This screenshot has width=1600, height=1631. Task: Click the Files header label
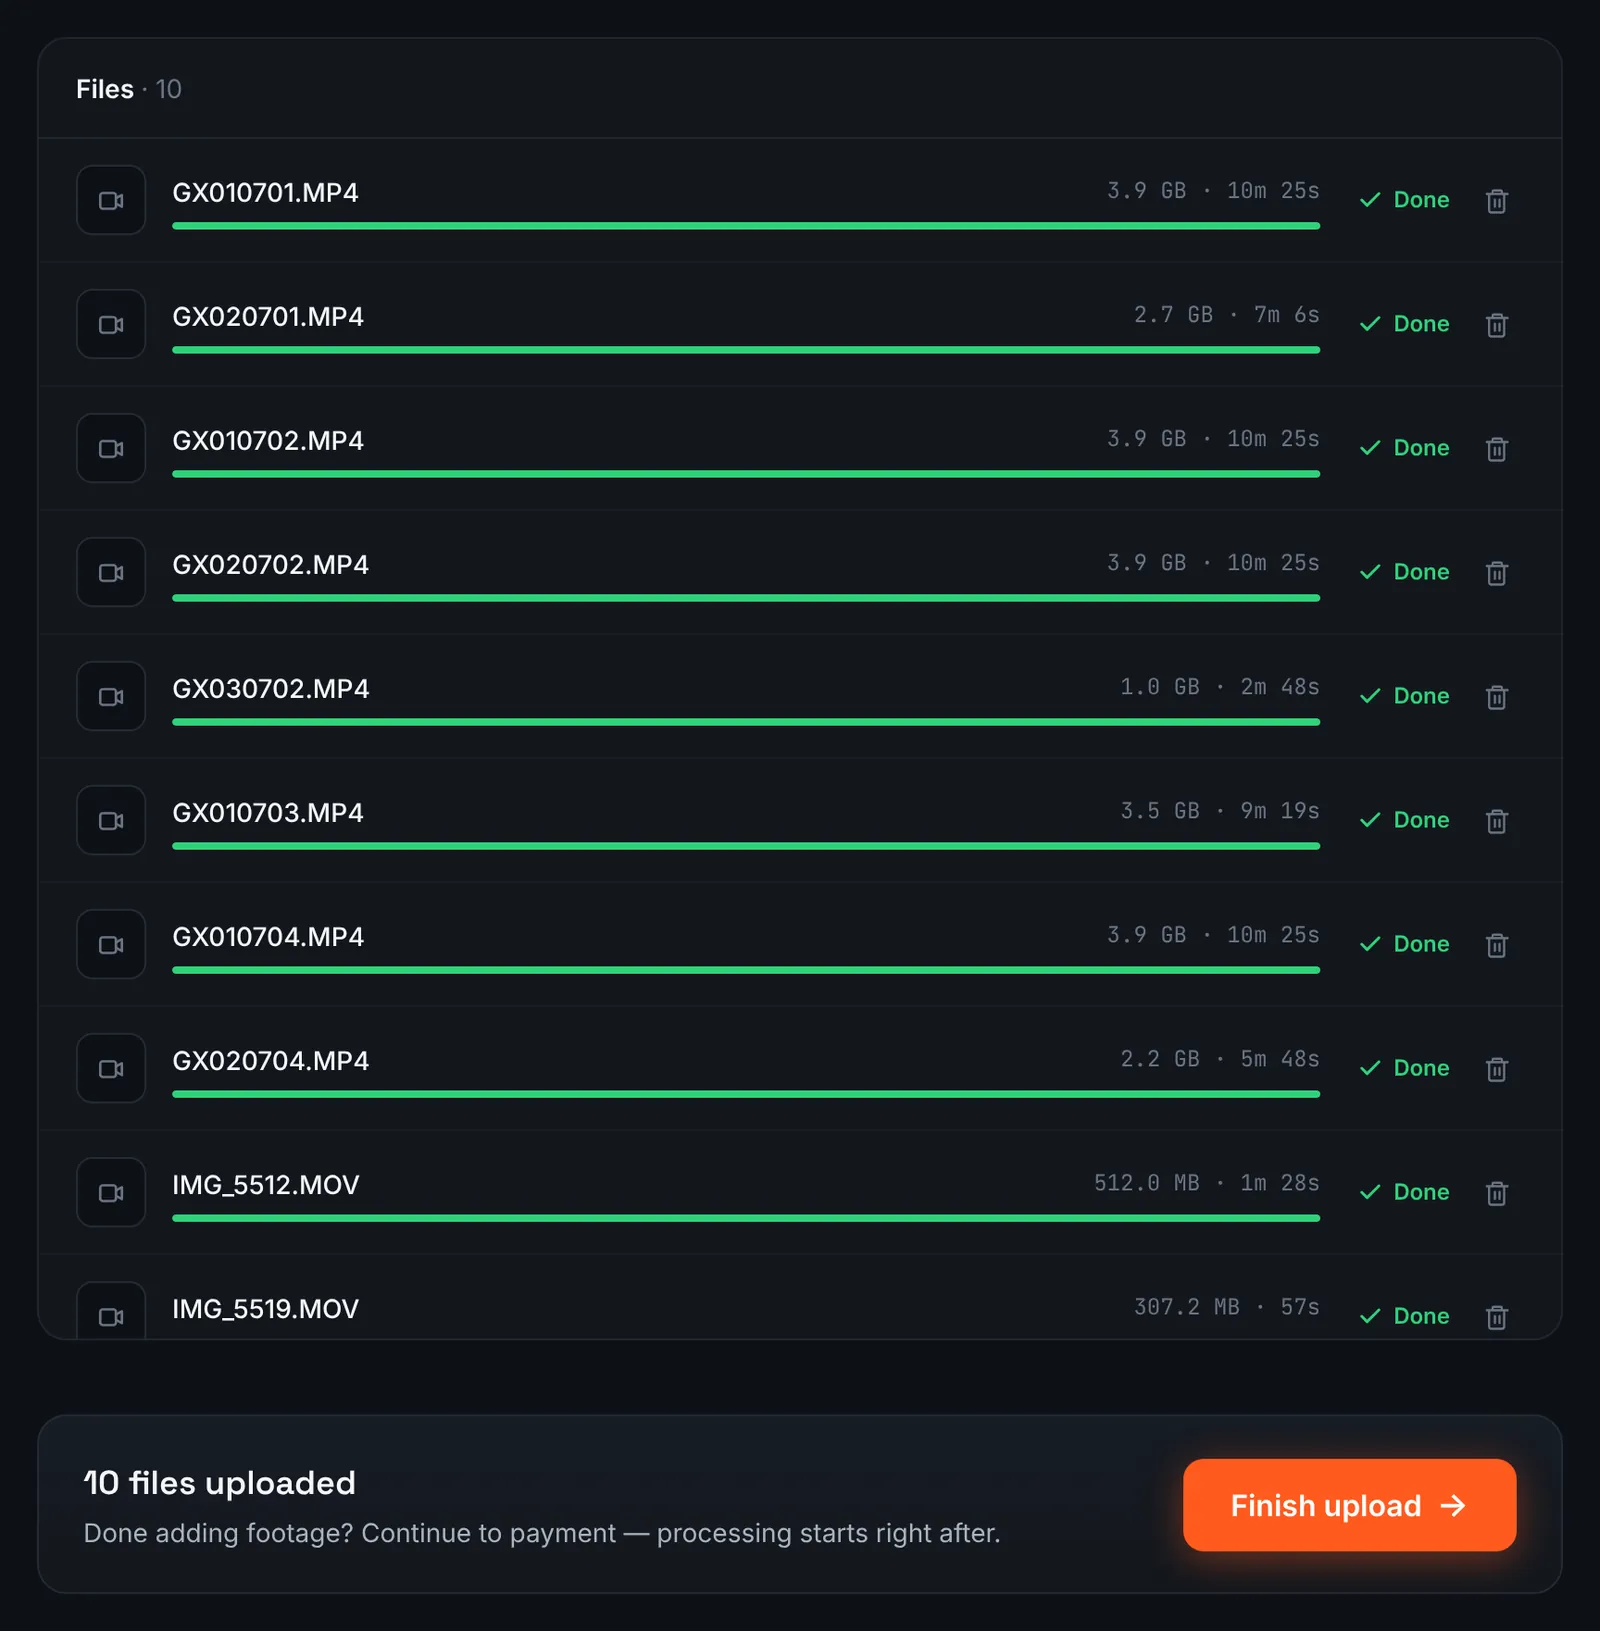point(105,89)
